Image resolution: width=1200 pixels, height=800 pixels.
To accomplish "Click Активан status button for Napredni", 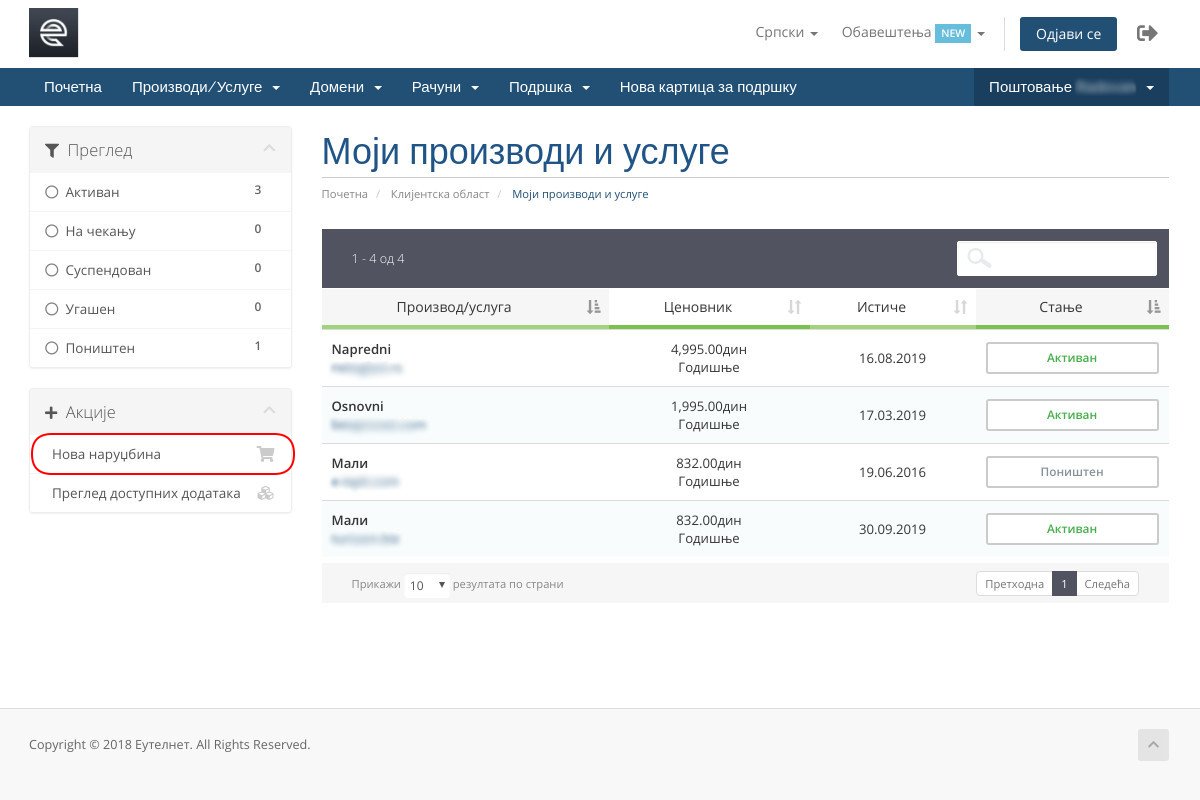I will pyautogui.click(x=1072, y=358).
